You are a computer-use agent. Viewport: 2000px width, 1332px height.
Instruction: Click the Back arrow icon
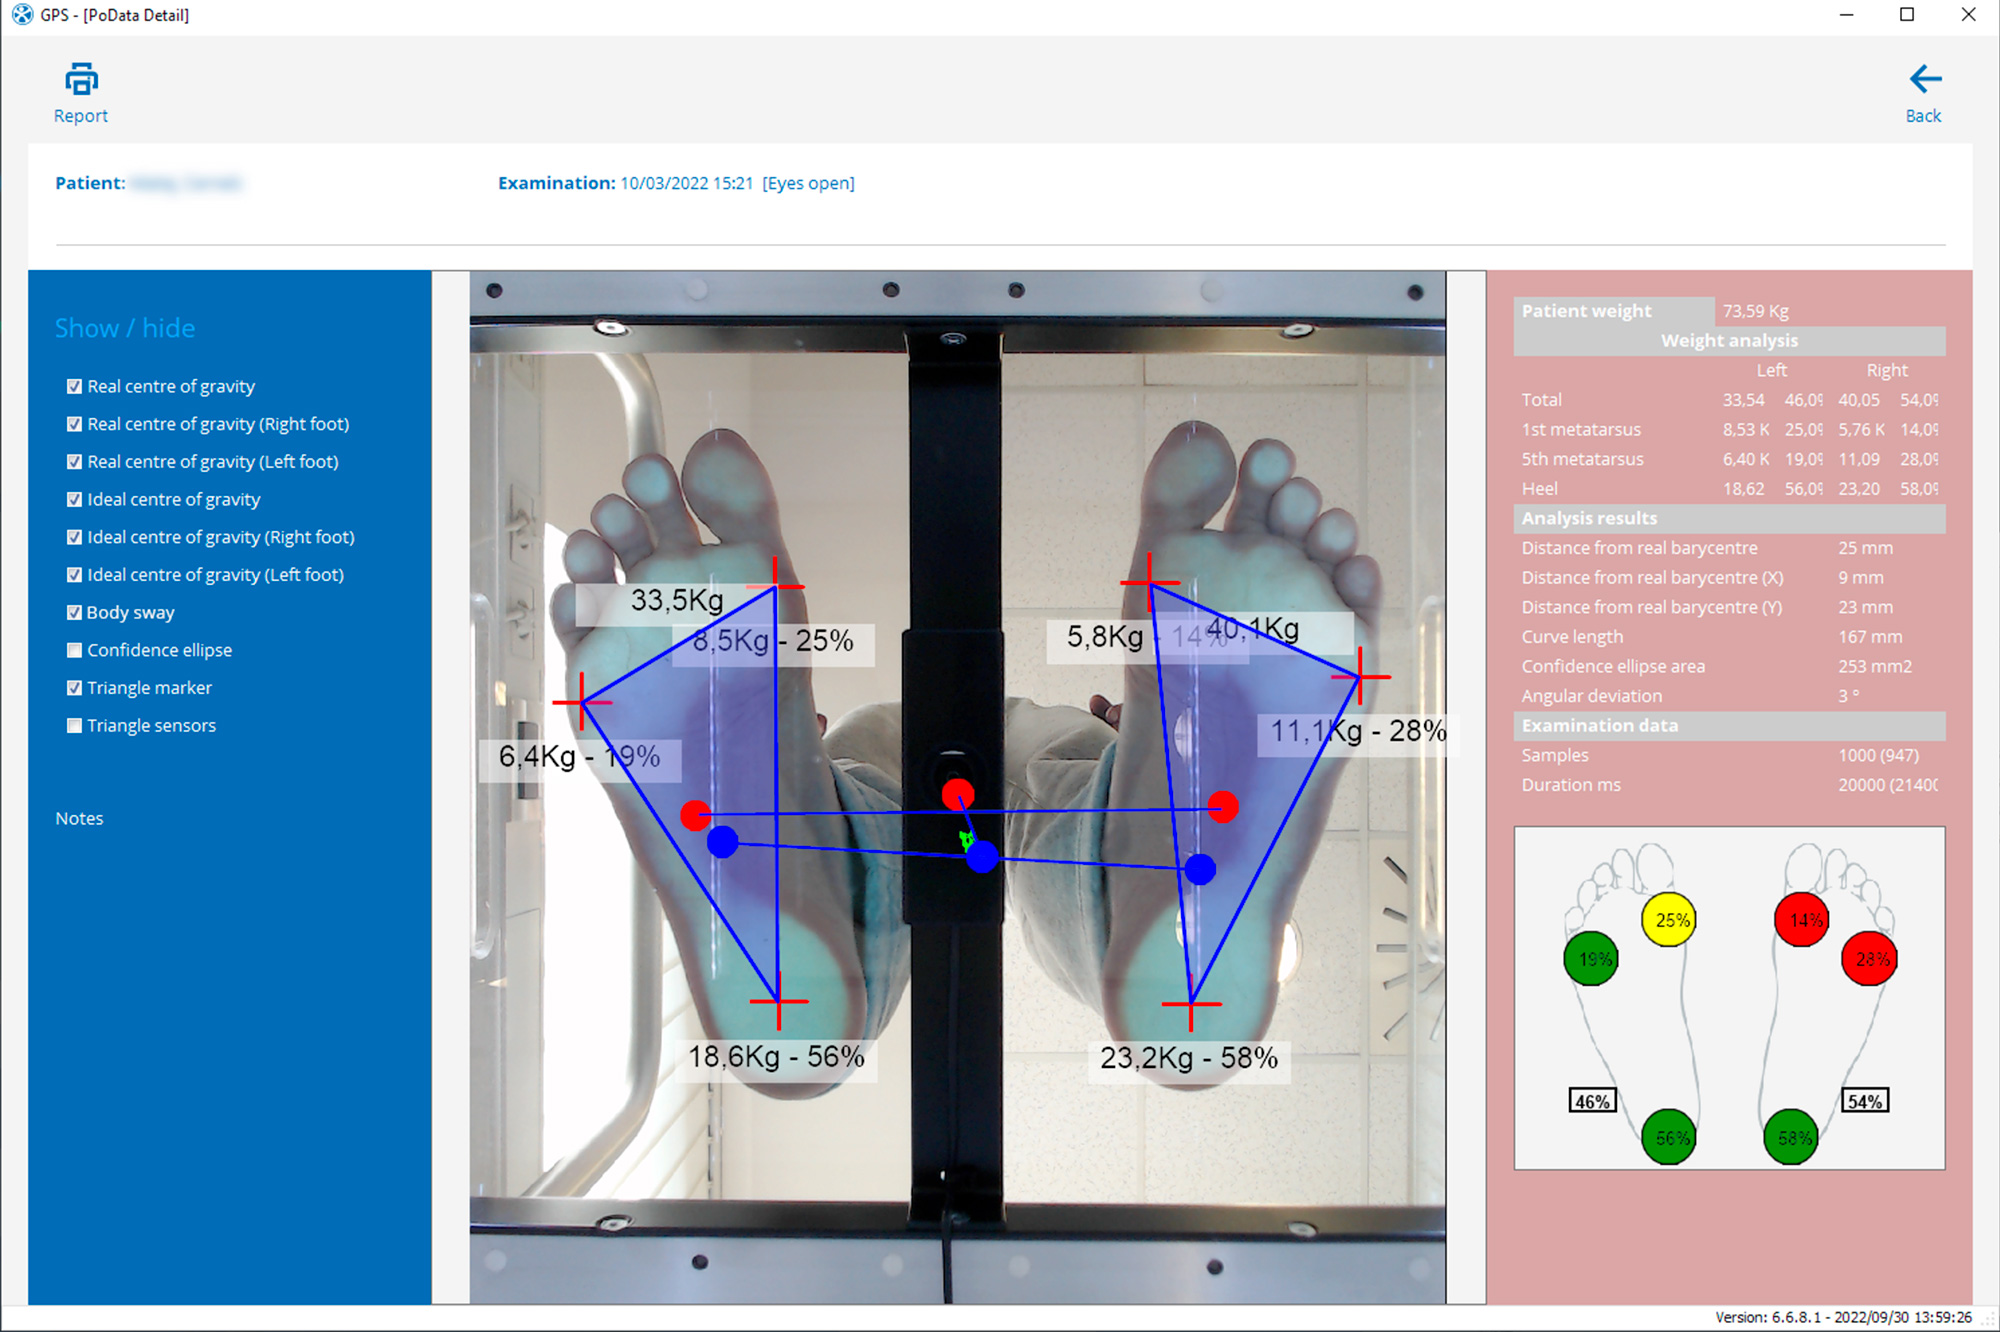[x=1924, y=79]
